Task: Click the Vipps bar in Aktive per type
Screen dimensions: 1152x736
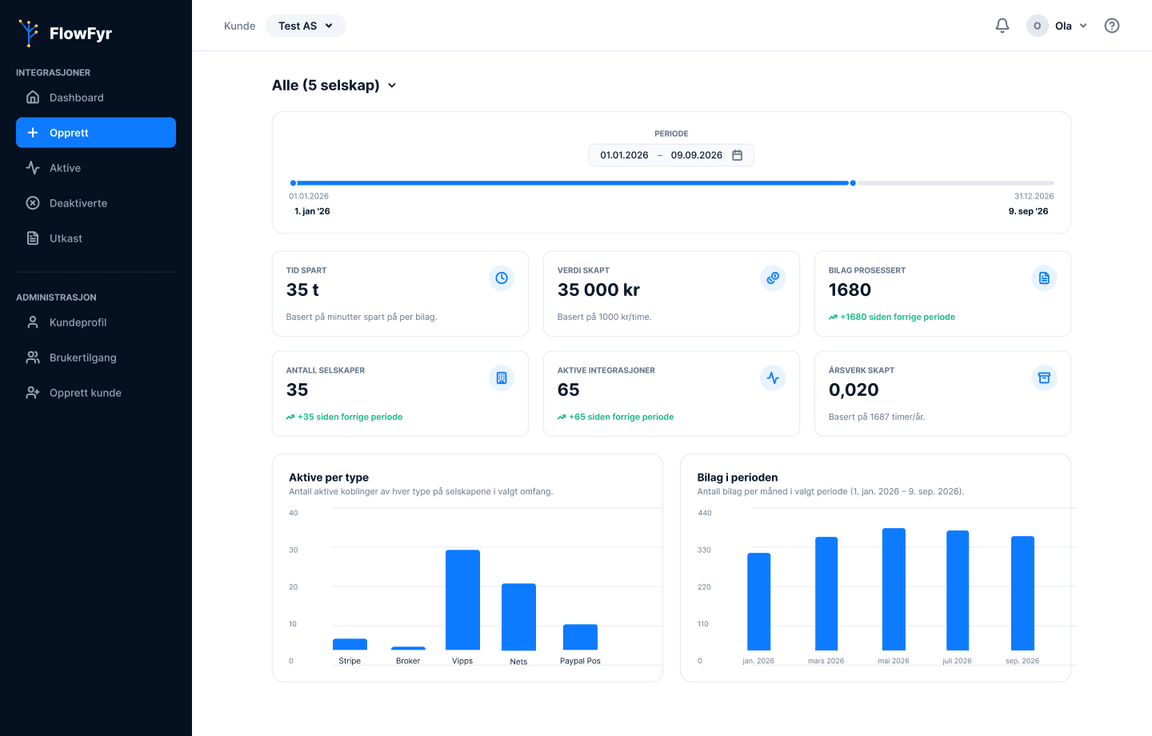Action: point(463,600)
